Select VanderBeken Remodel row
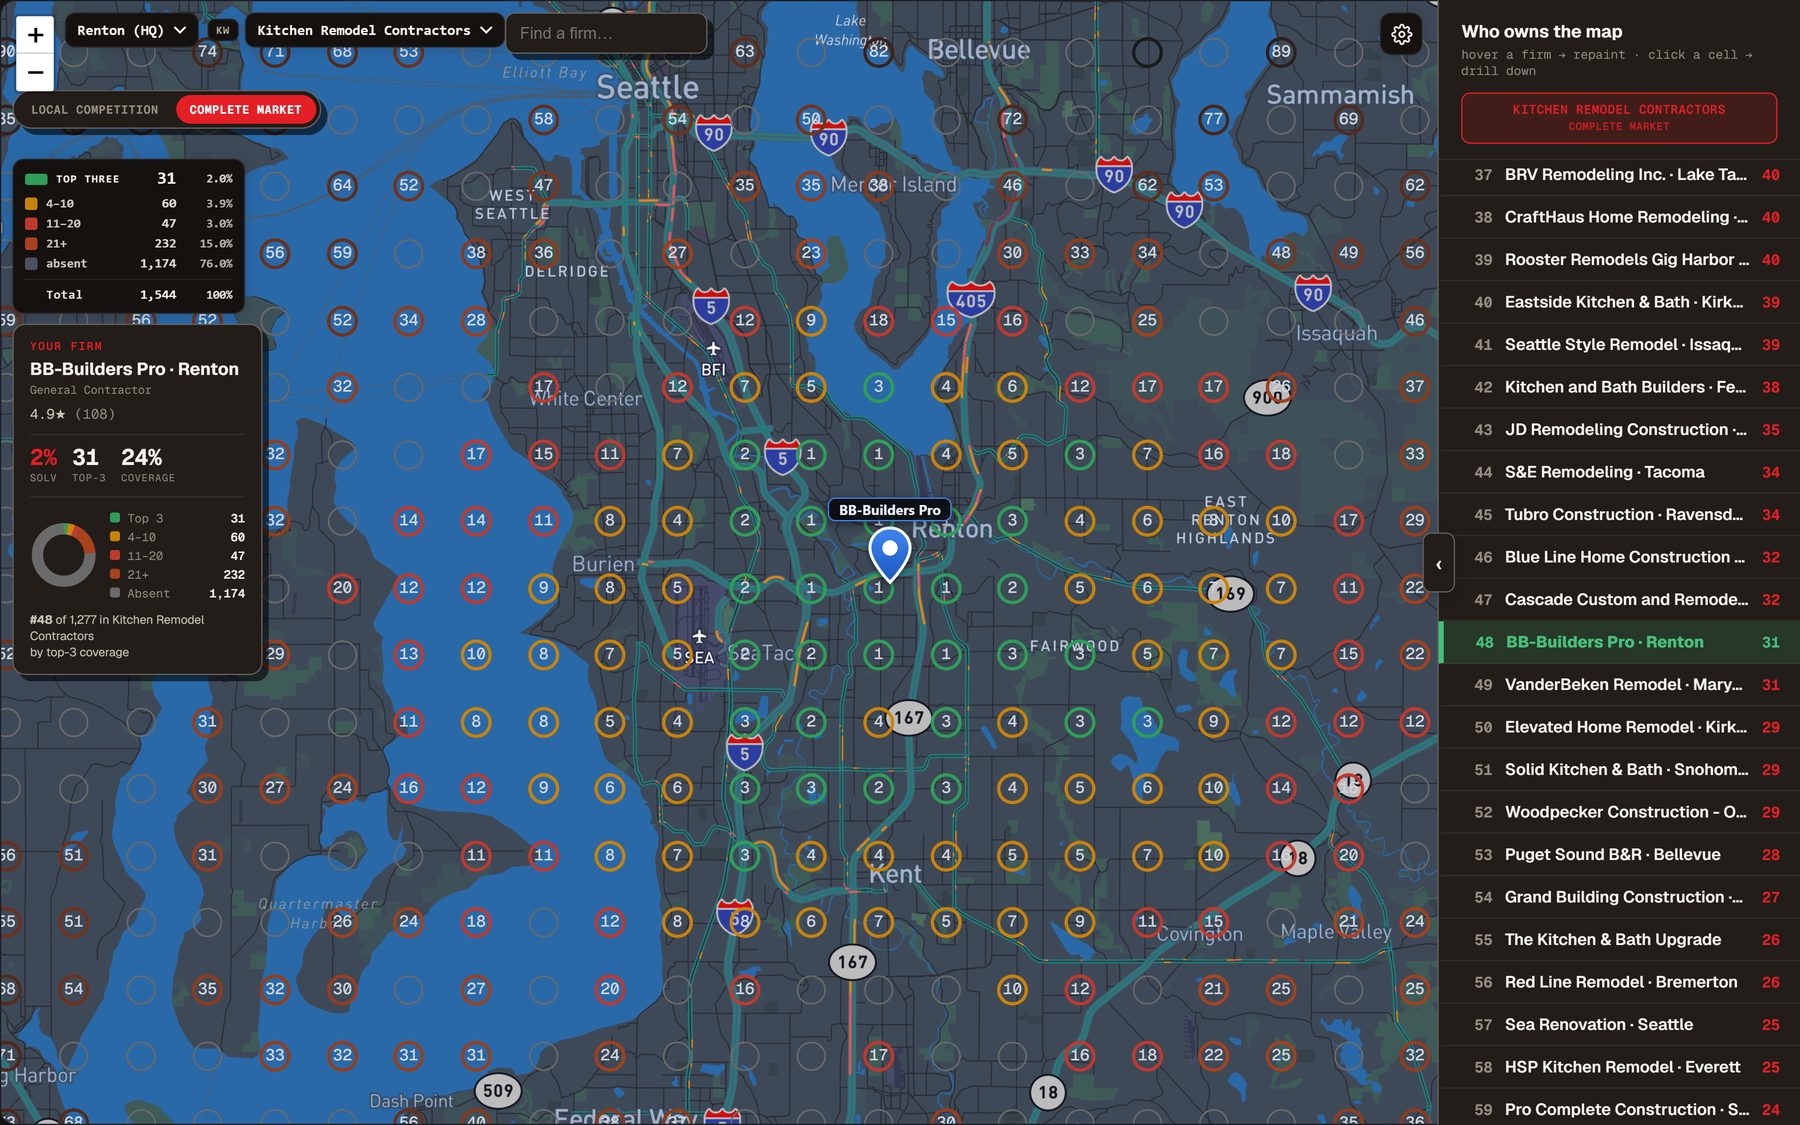The width and height of the screenshot is (1800, 1125). click(1620, 685)
